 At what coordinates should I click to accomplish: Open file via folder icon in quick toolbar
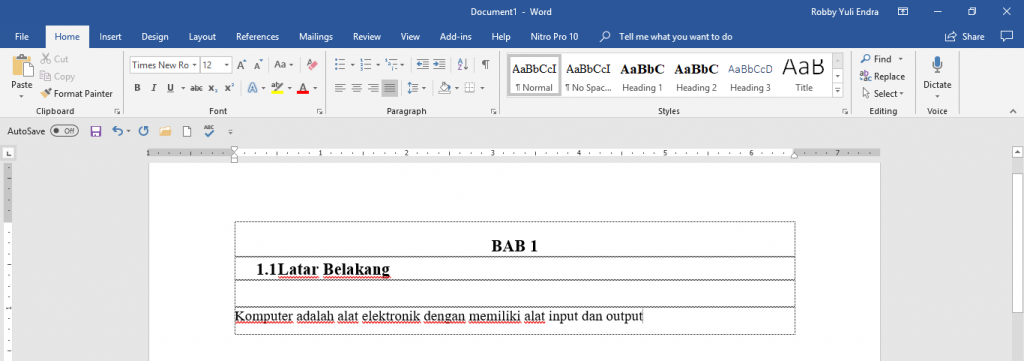[165, 131]
